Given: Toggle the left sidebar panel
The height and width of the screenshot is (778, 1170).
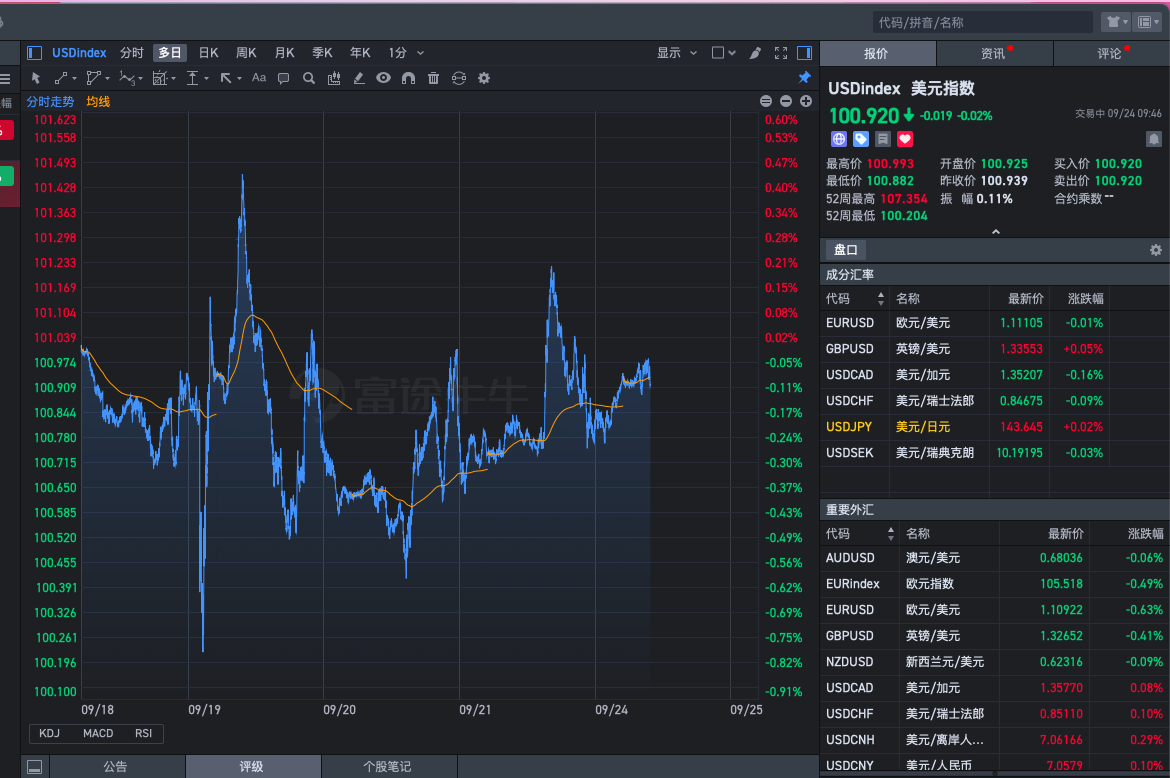Looking at the screenshot, I should tap(34, 53).
